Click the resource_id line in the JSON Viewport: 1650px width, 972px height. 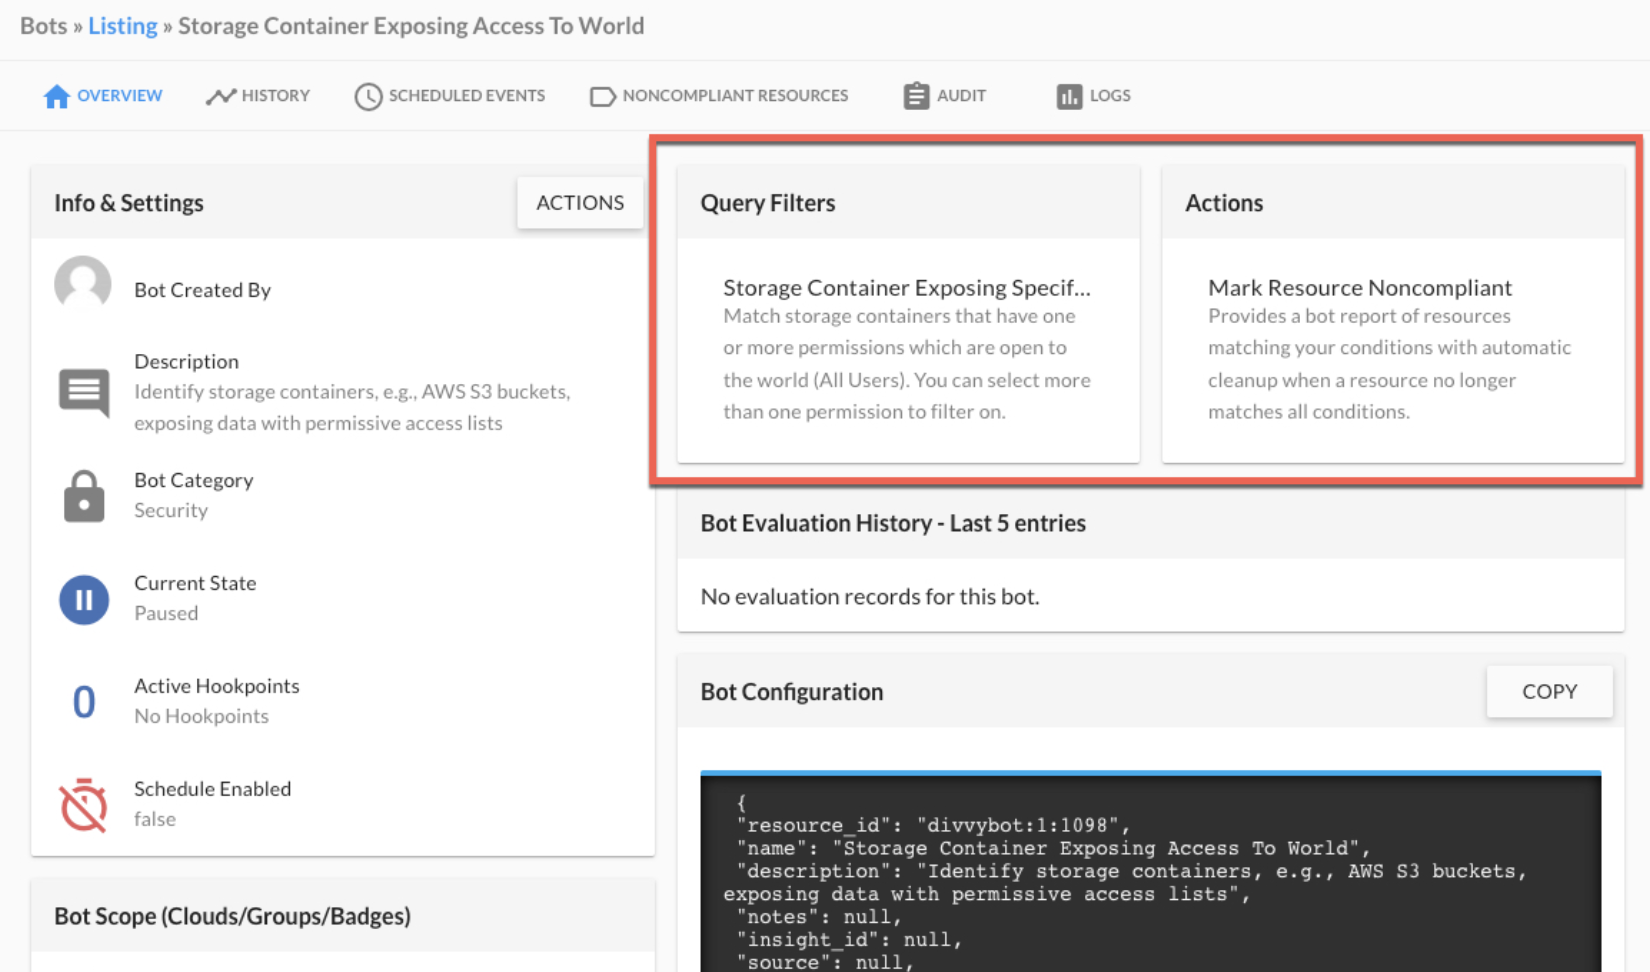(934, 825)
